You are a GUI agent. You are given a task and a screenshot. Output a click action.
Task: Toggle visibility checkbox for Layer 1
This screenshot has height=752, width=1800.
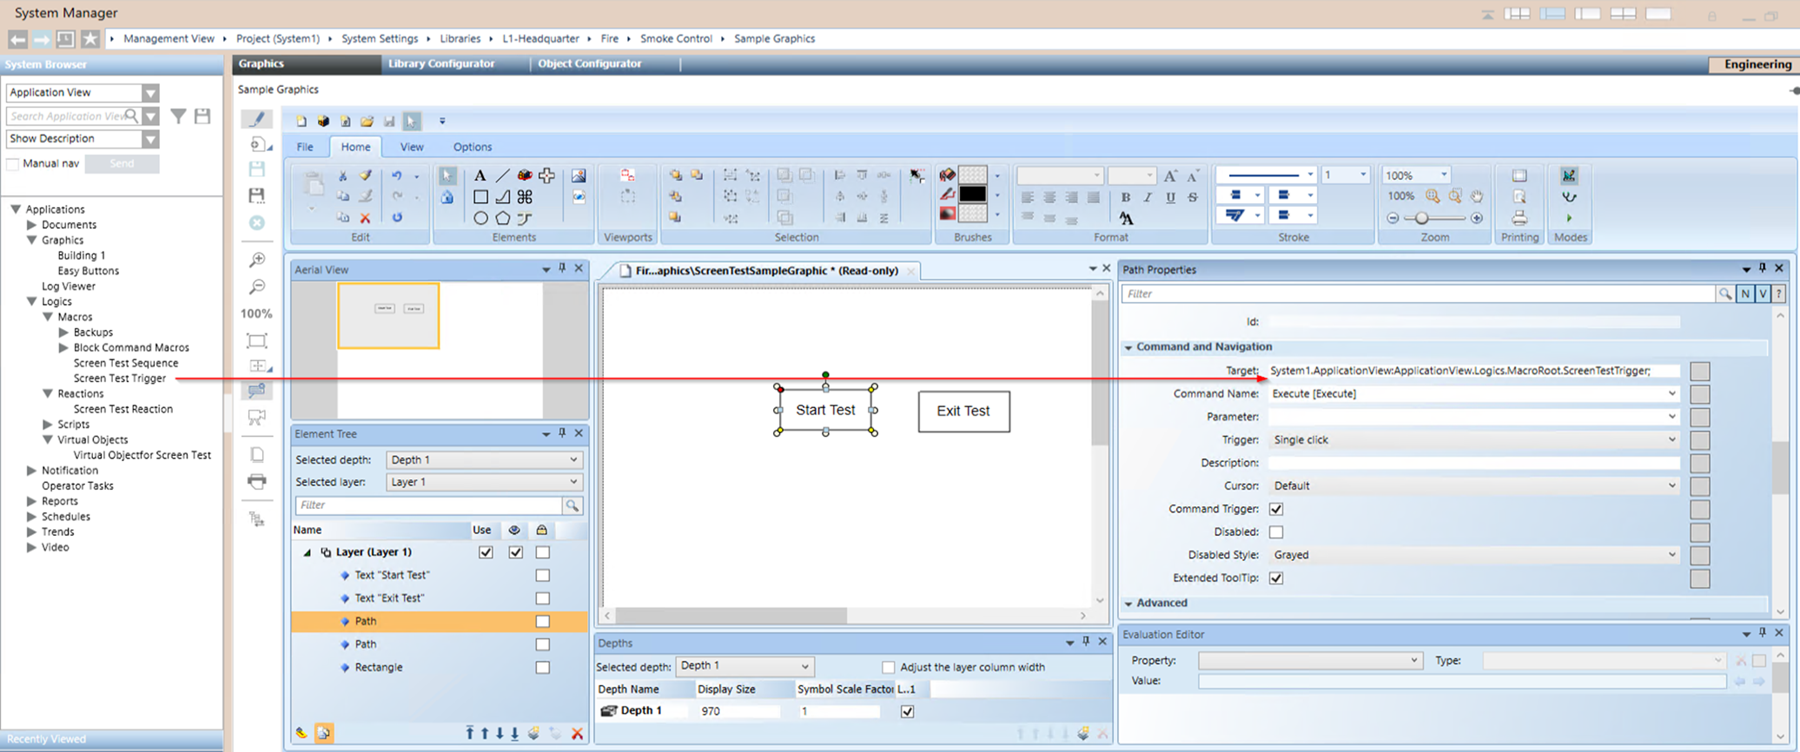coord(515,552)
